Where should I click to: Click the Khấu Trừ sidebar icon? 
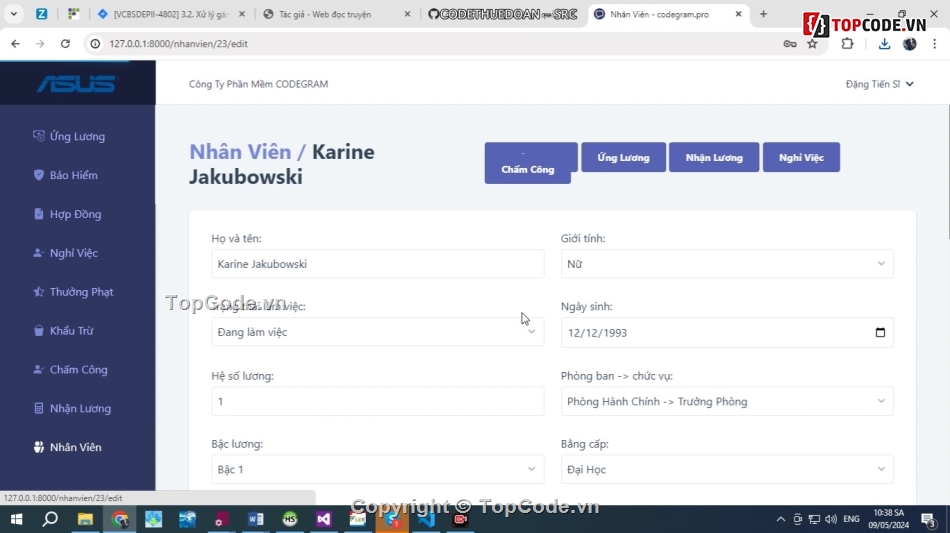click(x=39, y=331)
